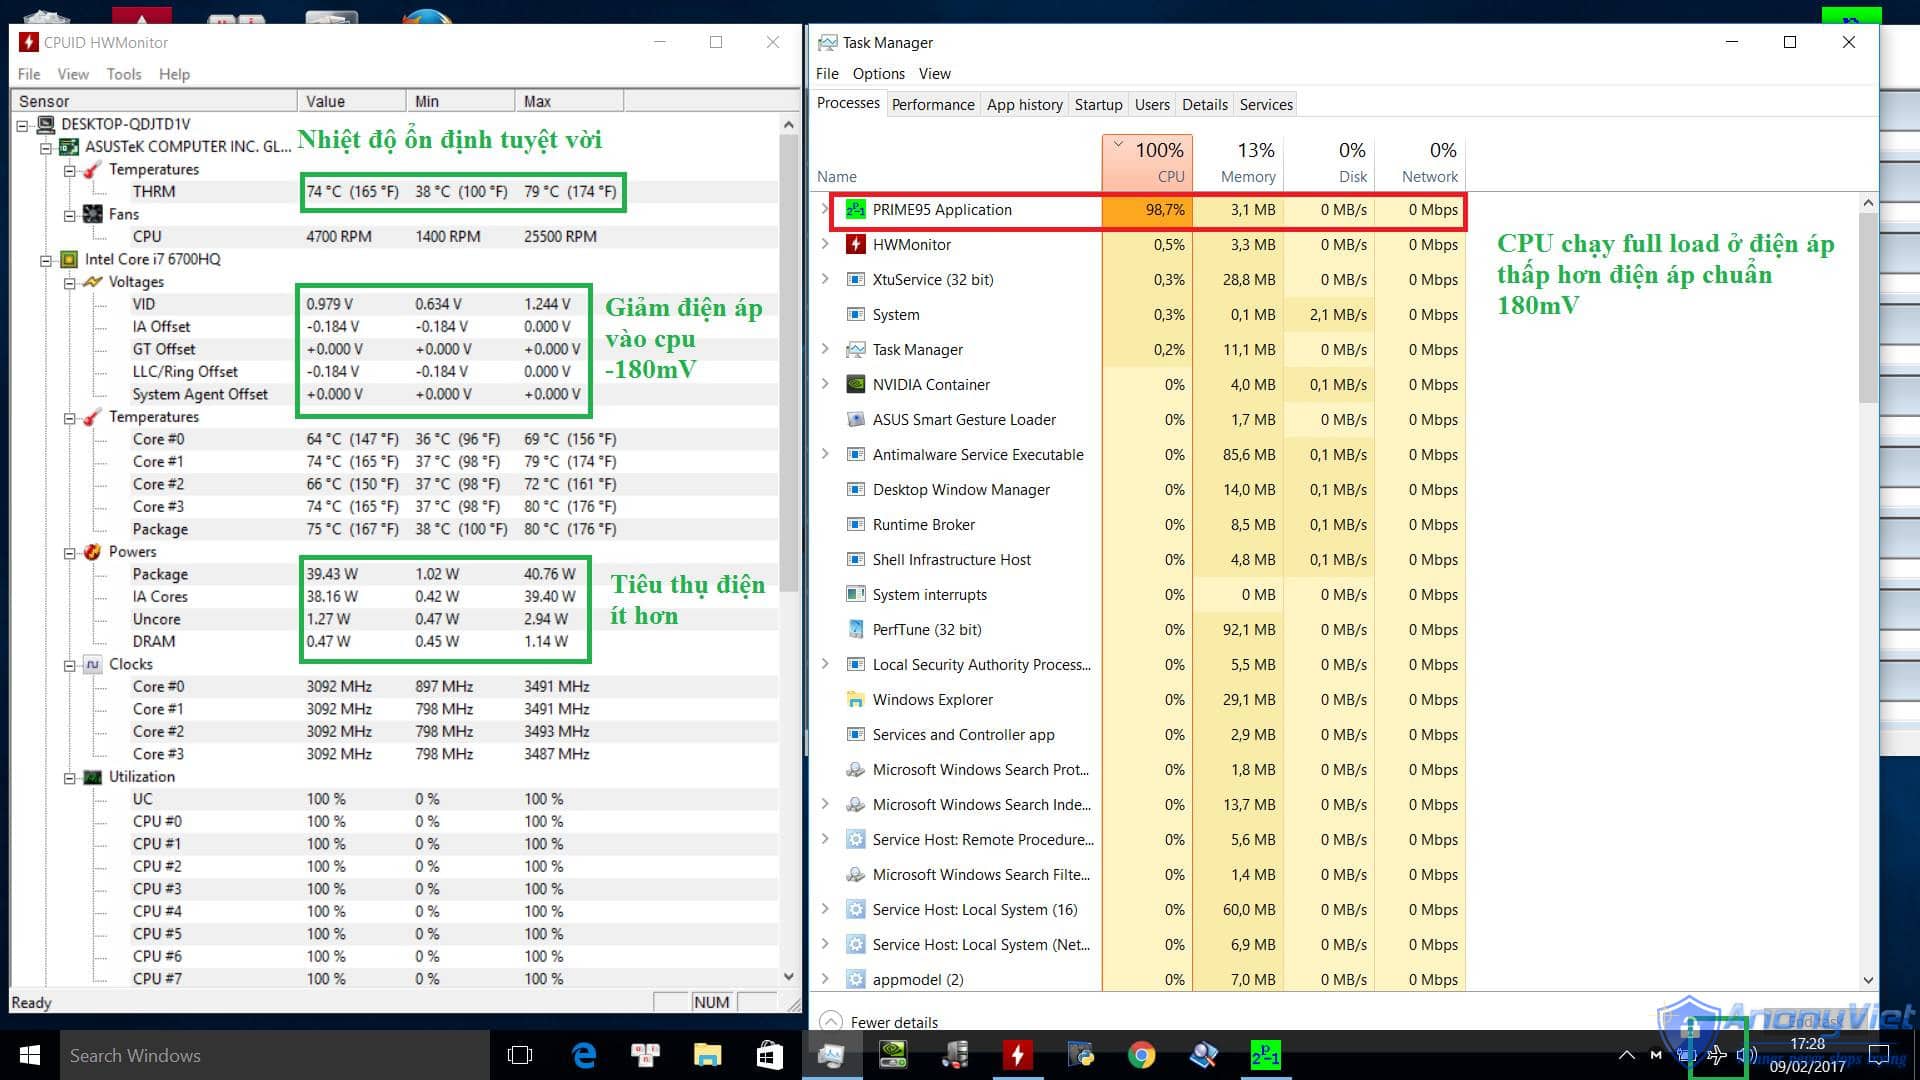Image resolution: width=1920 pixels, height=1080 pixels.
Task: Expand the PRIME95 Application process row
Action: coord(822,208)
